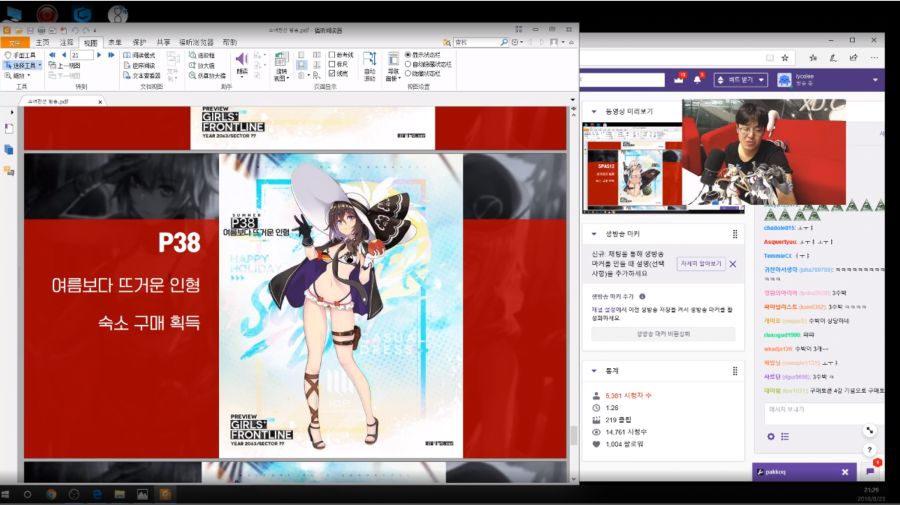Viewport: 900px width, 505px height.
Task: Open whispers chat bubble icon
Action: pos(871,471)
